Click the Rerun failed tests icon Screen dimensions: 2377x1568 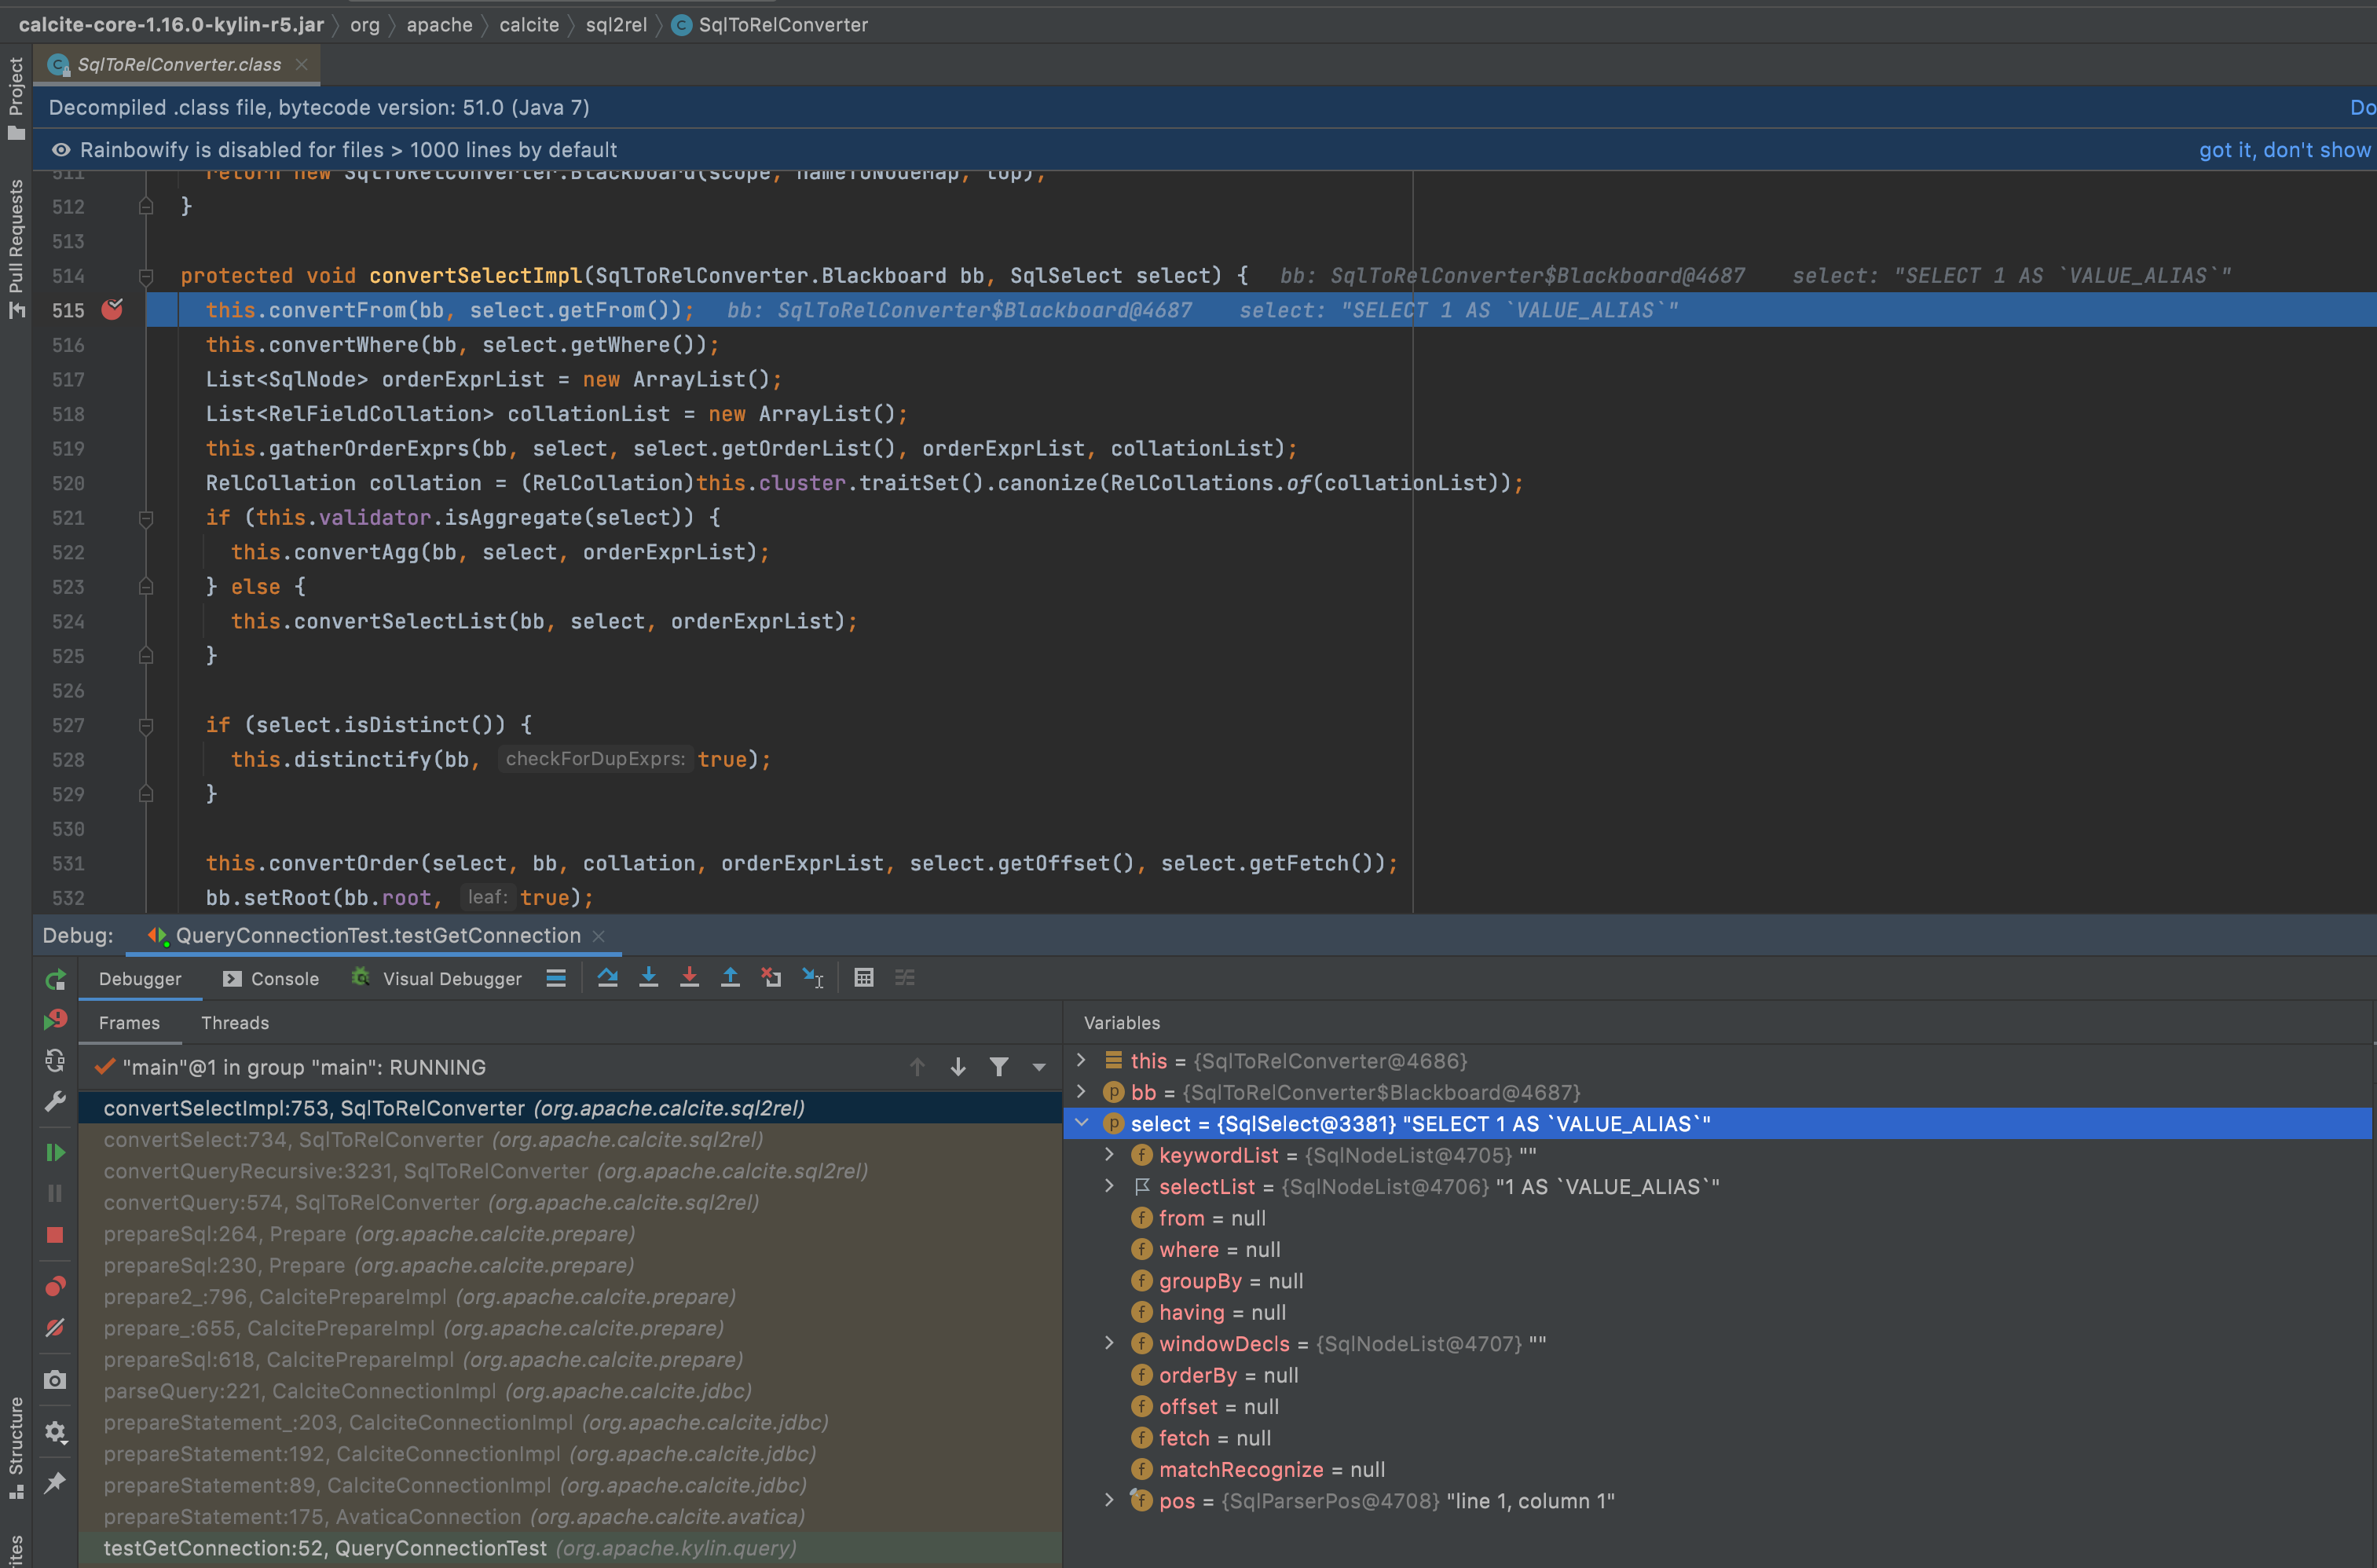[x=55, y=1019]
